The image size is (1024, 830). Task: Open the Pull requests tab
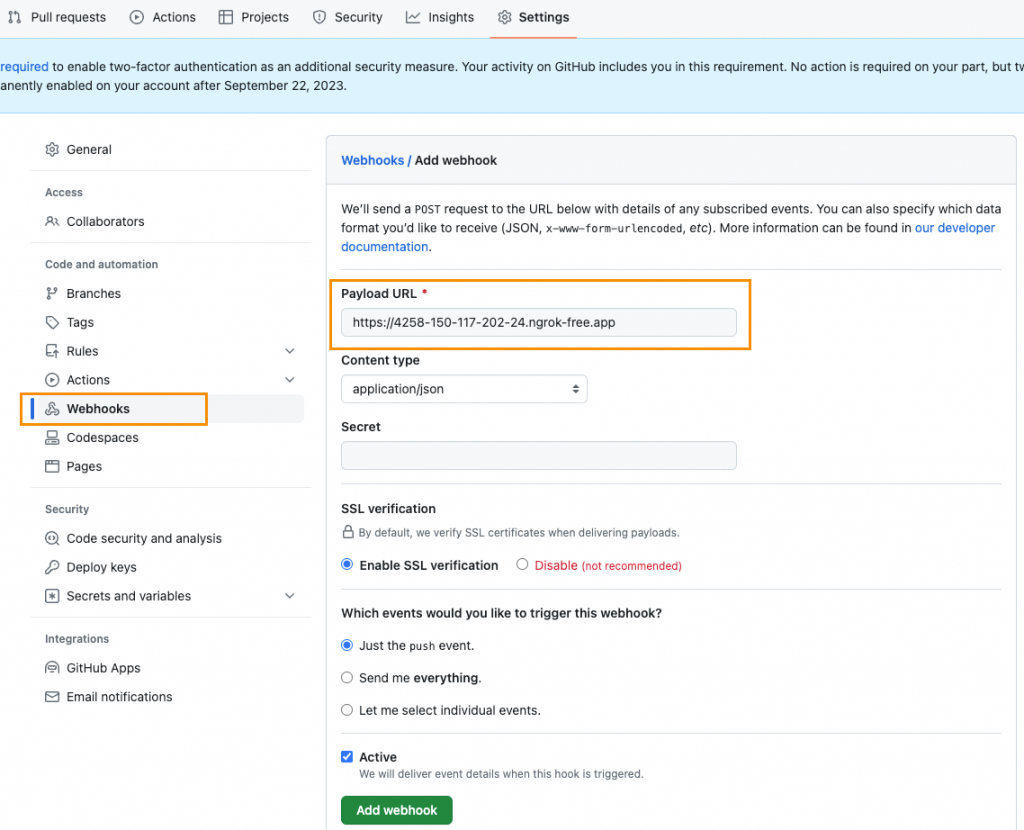(57, 17)
